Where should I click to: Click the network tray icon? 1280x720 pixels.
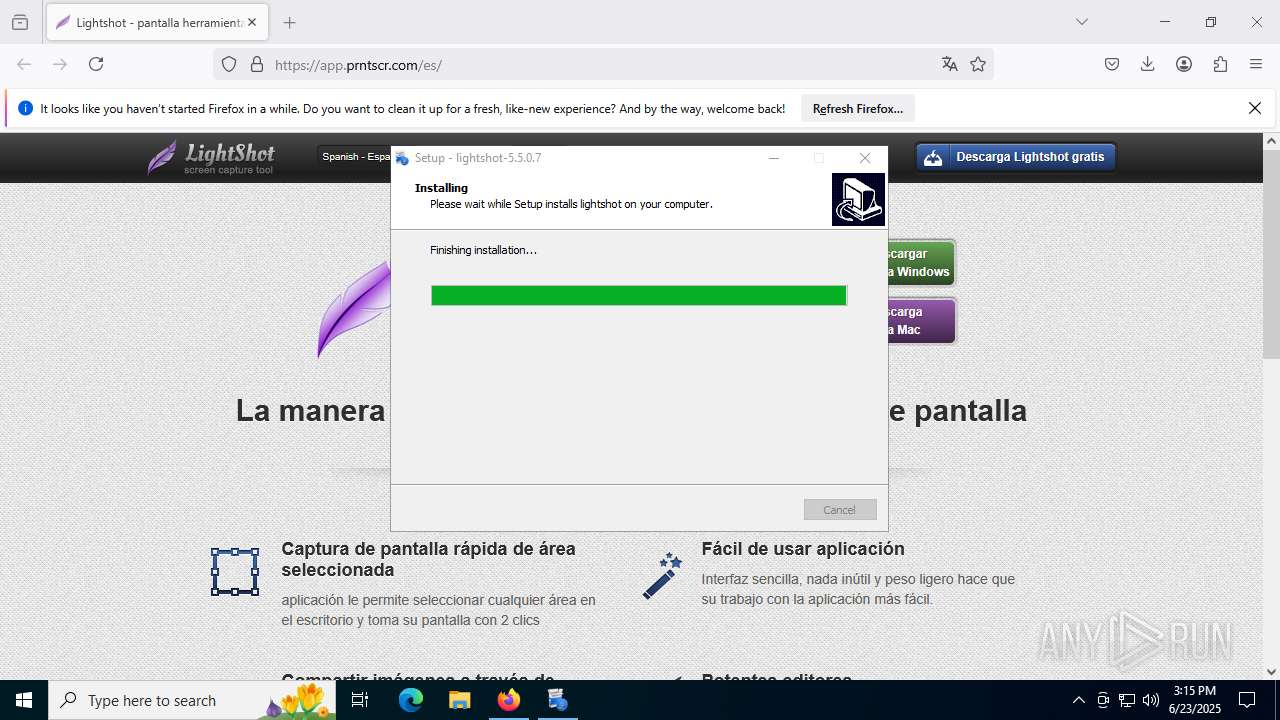(x=1127, y=700)
